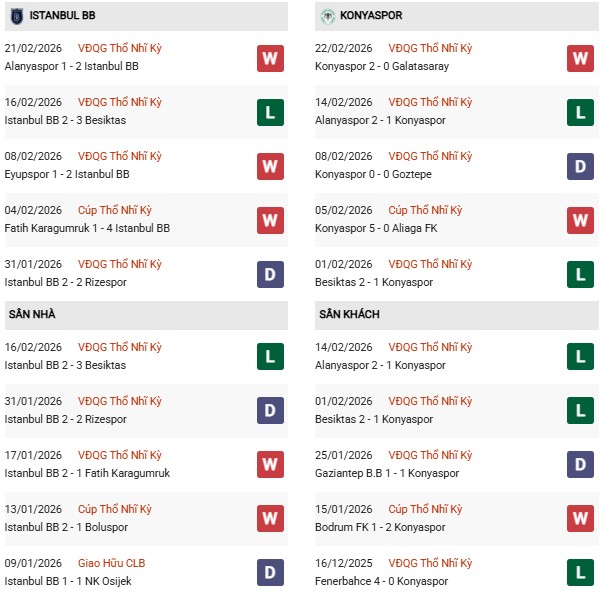
Task: Open Giao Hữu CLB league link
Action: tap(124, 563)
